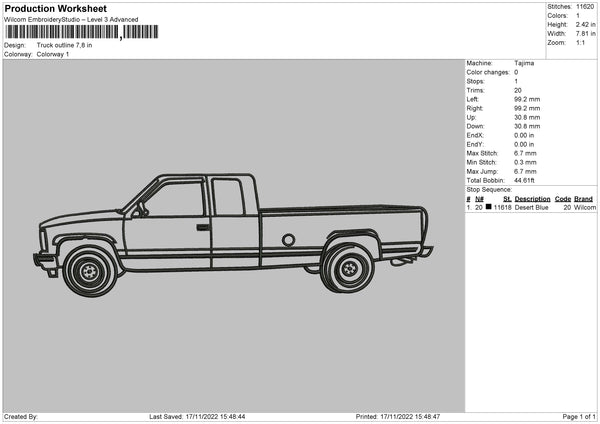Click the truck's front wheel

(90, 270)
